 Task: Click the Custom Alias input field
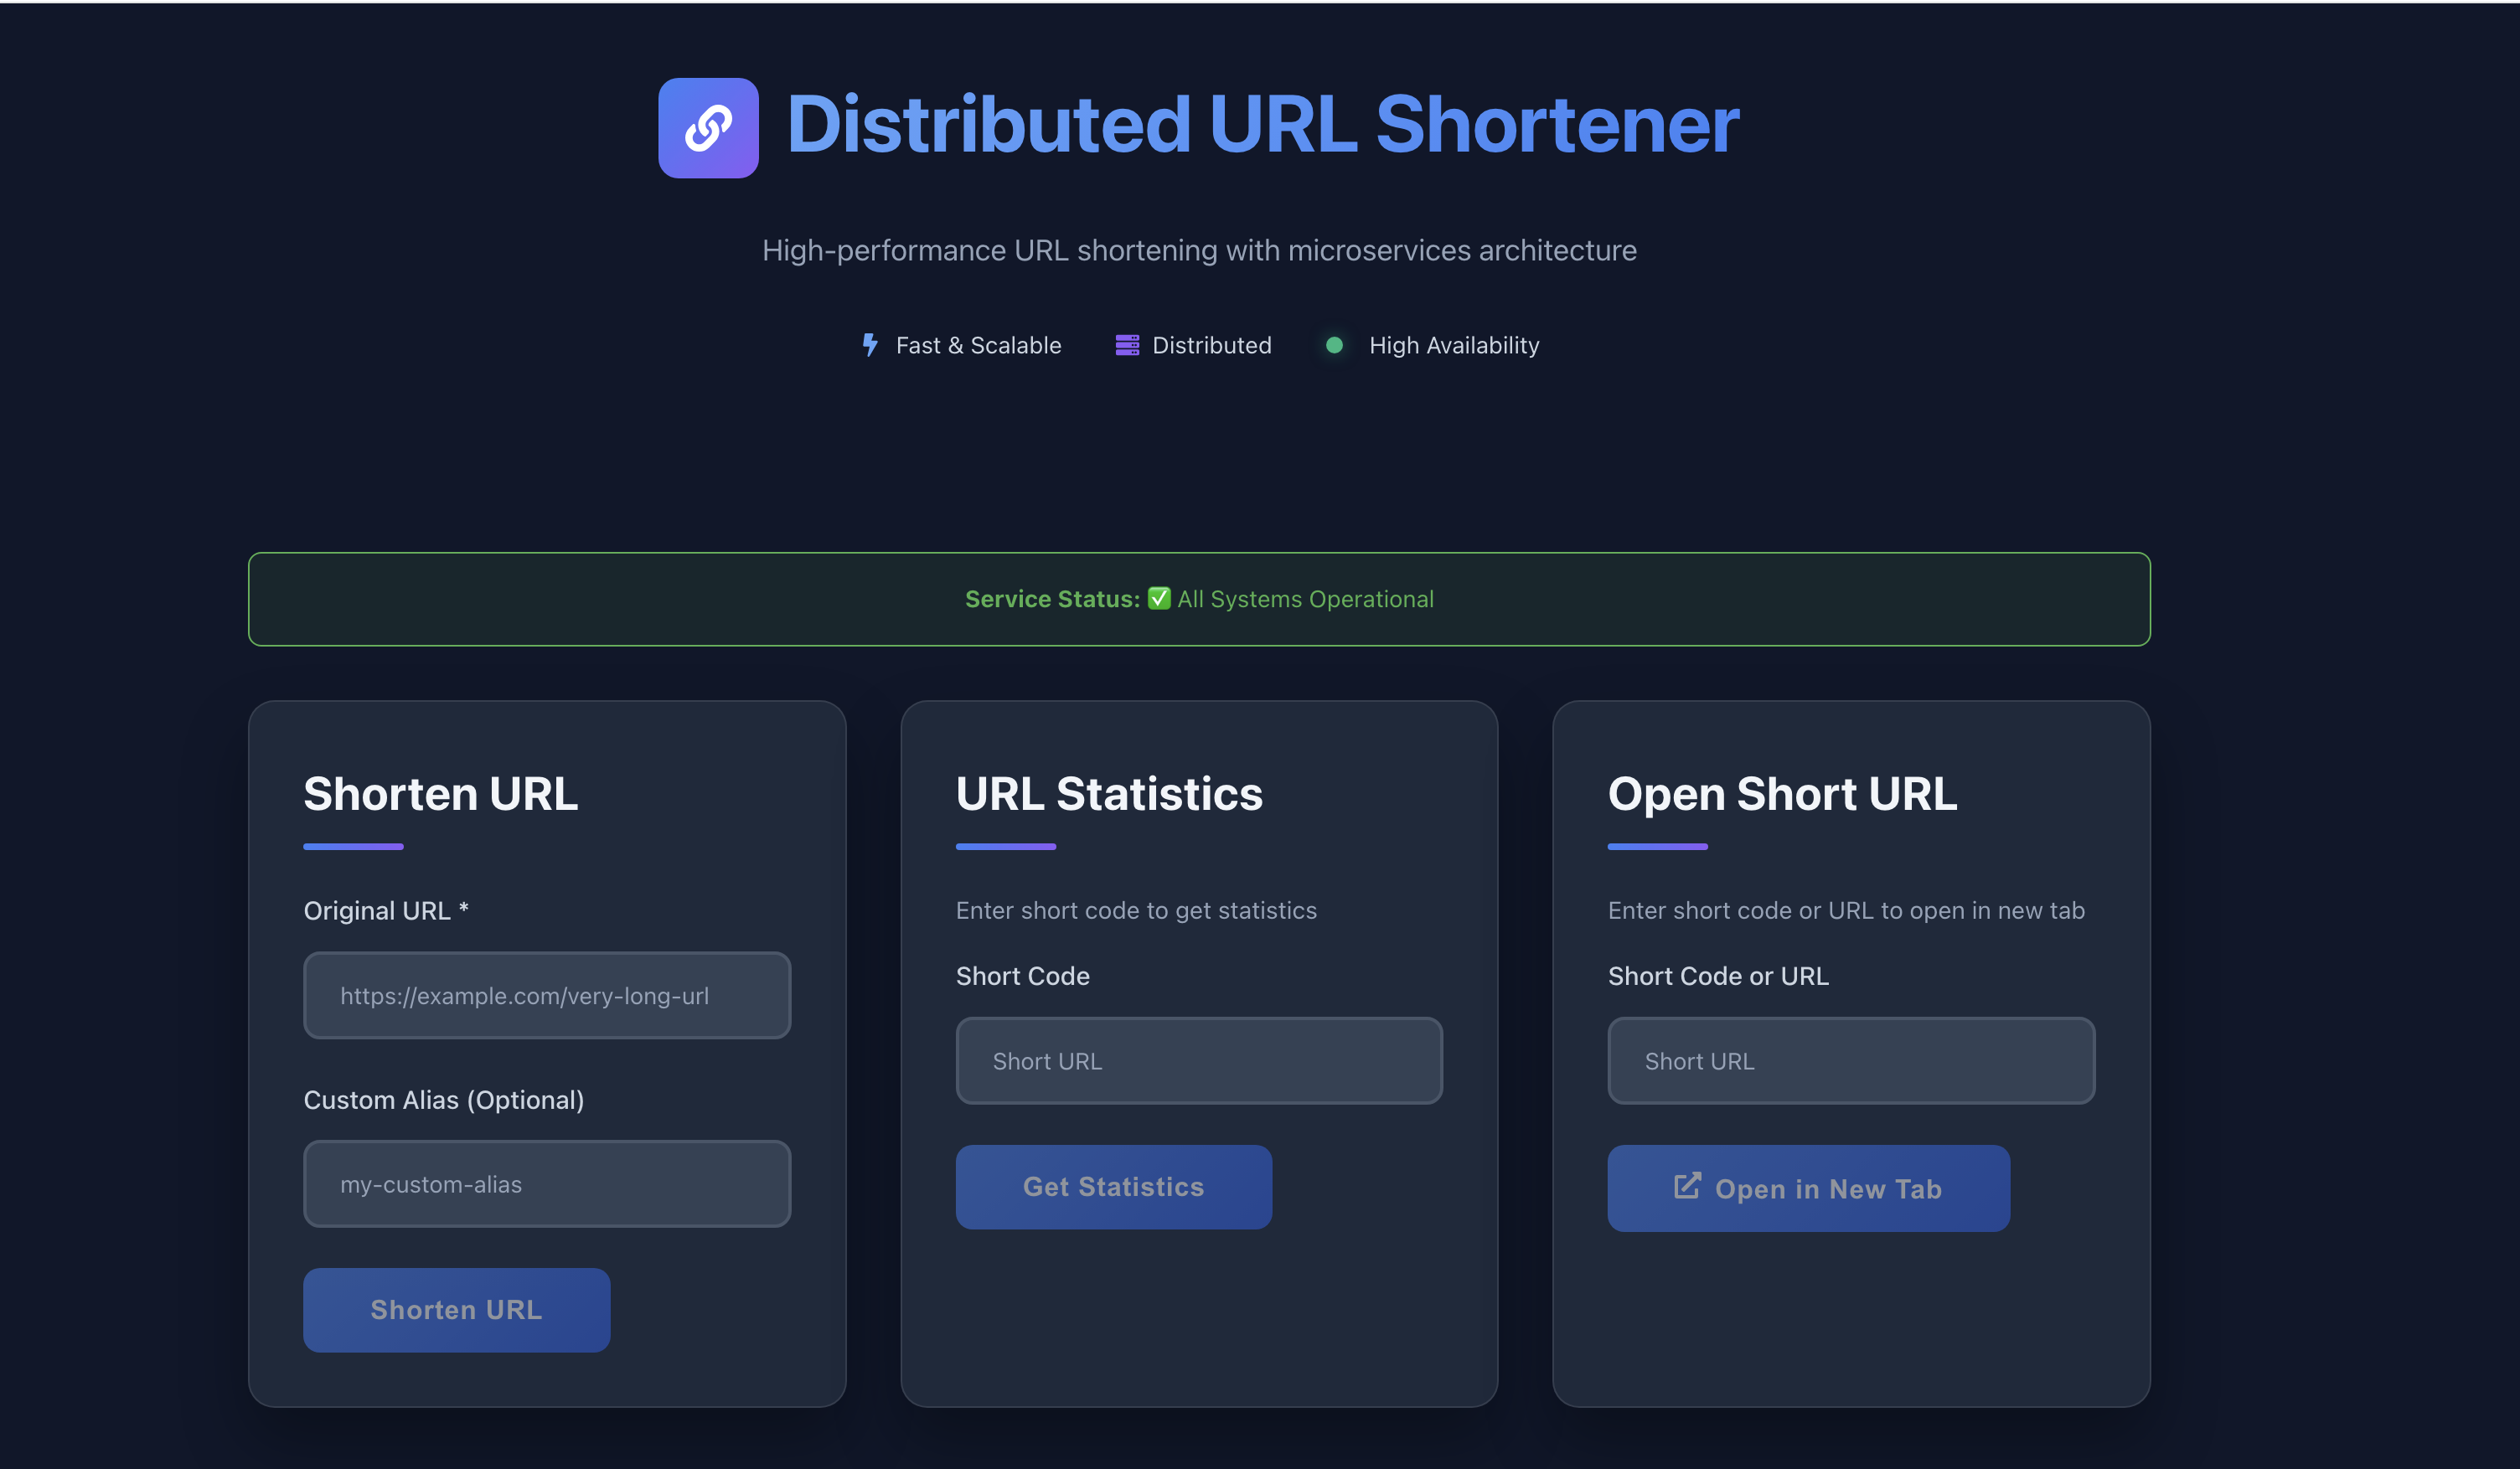(546, 1183)
